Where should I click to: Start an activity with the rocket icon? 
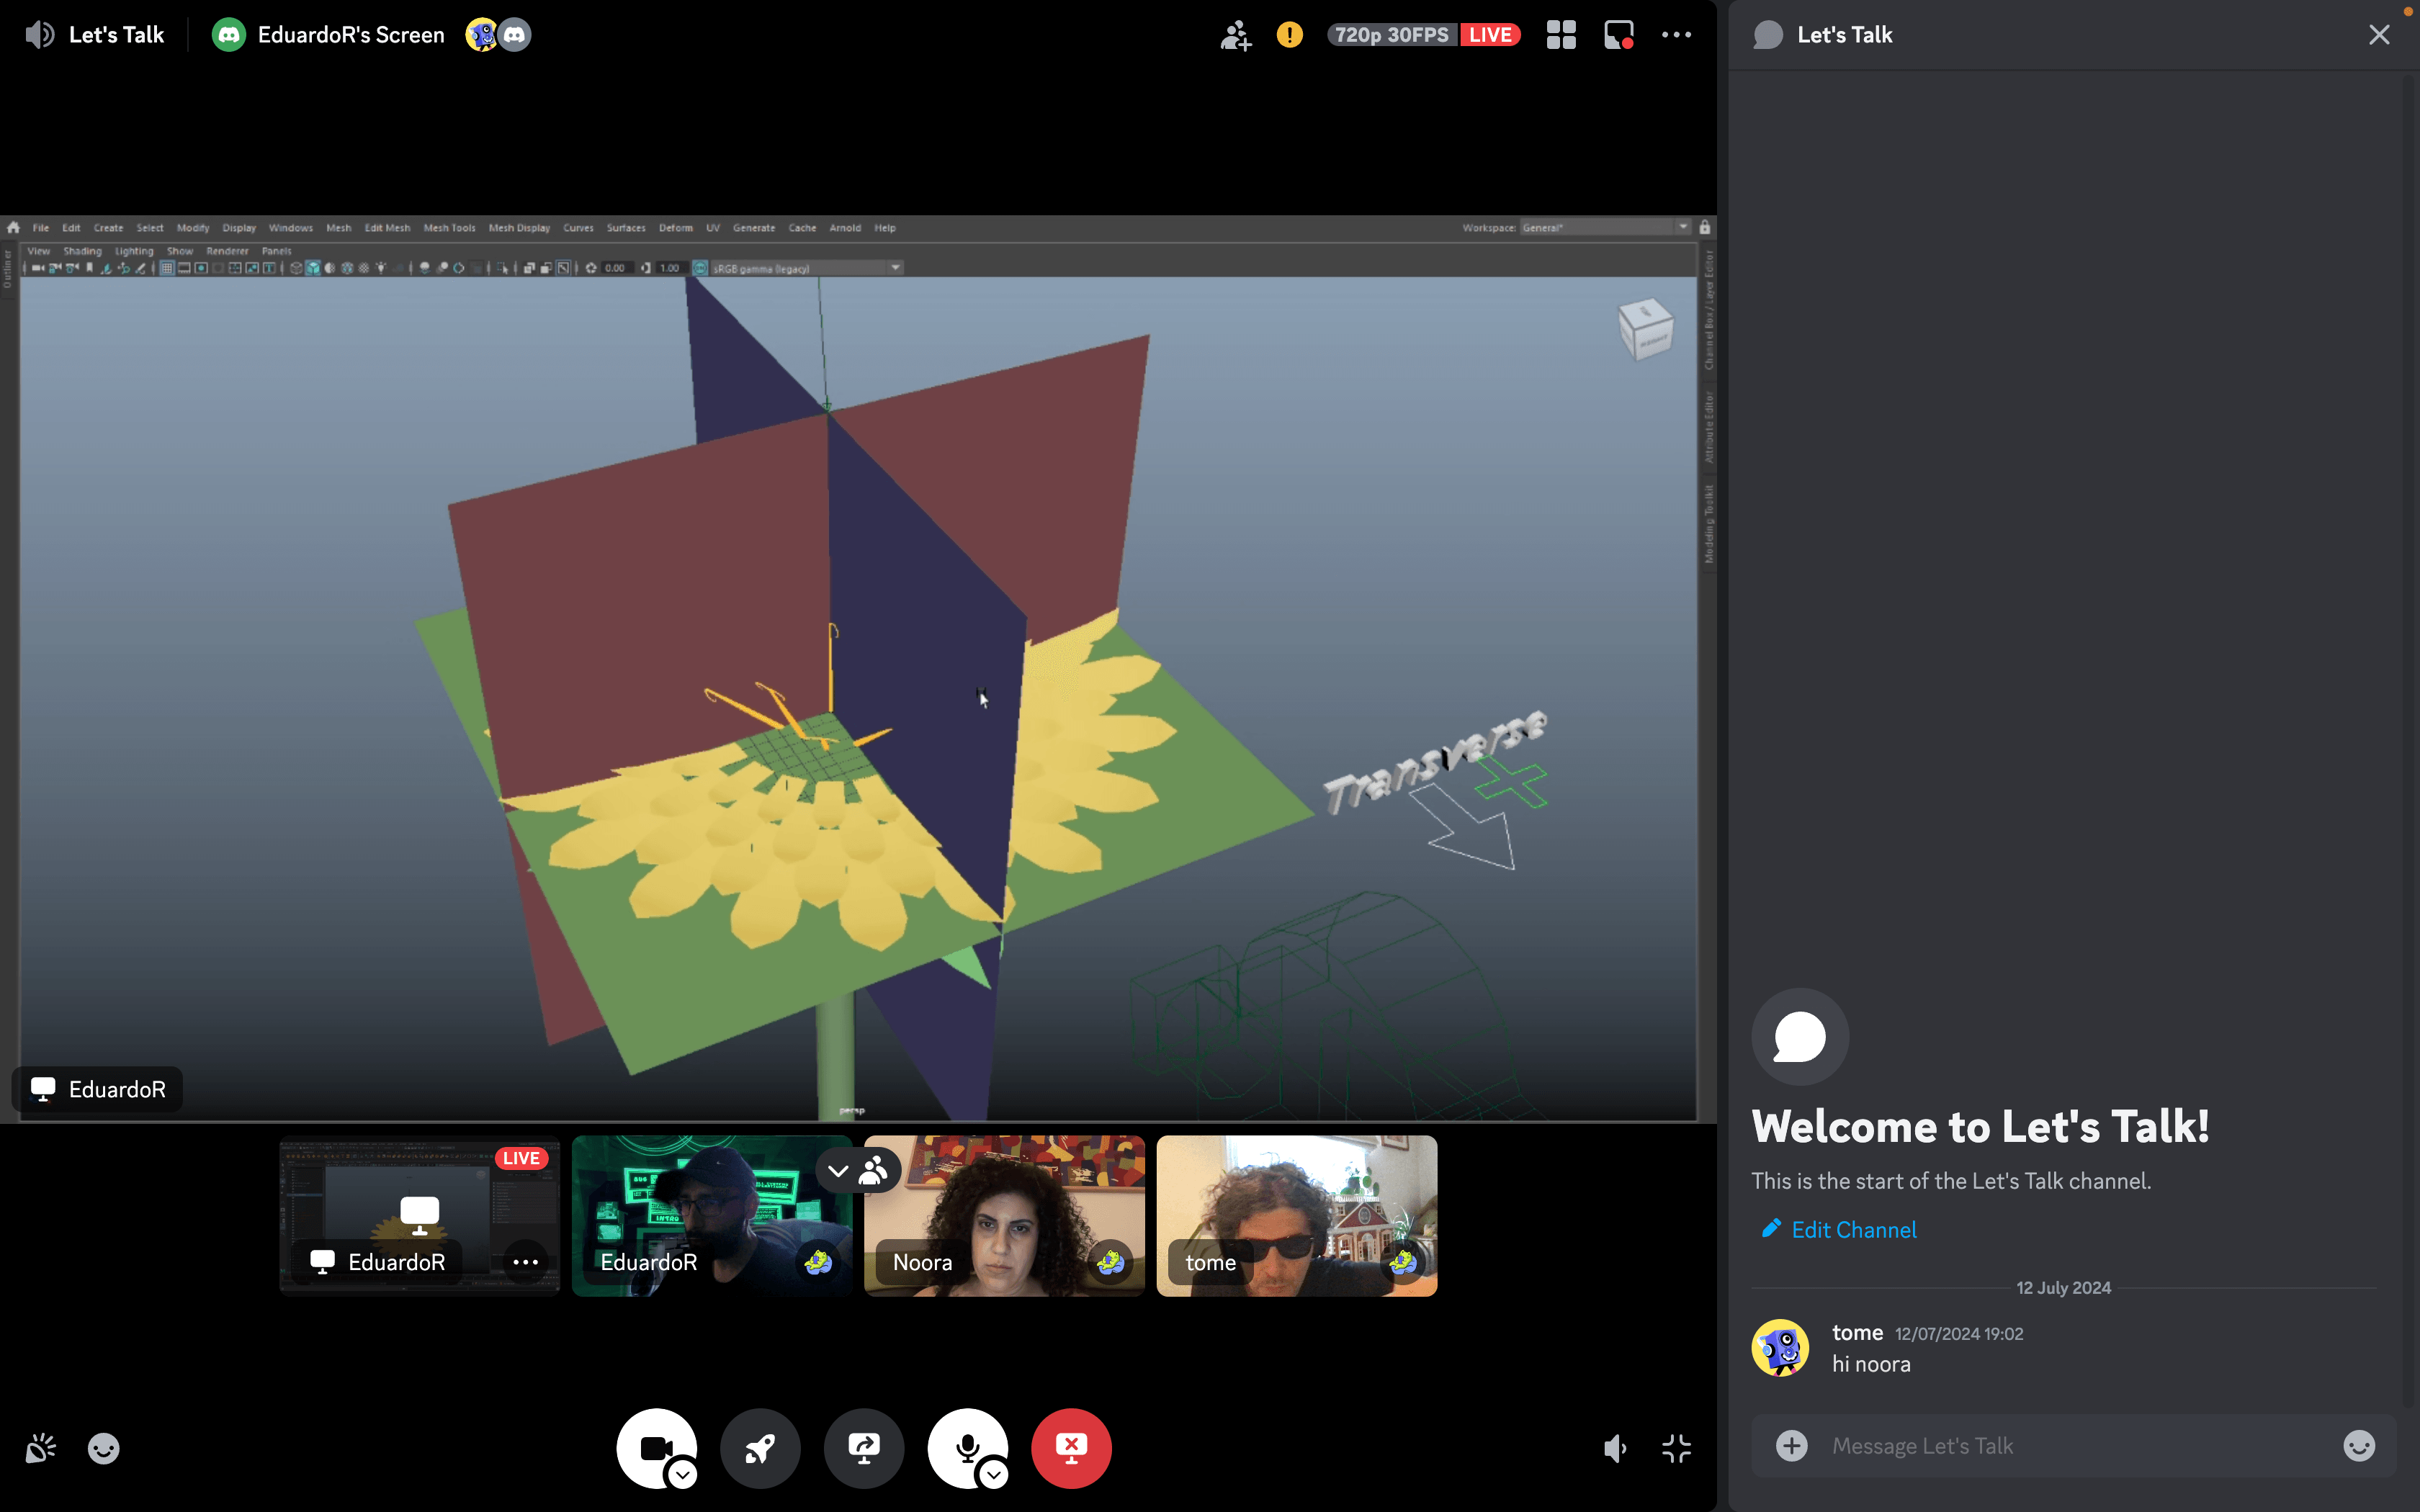[x=760, y=1448]
